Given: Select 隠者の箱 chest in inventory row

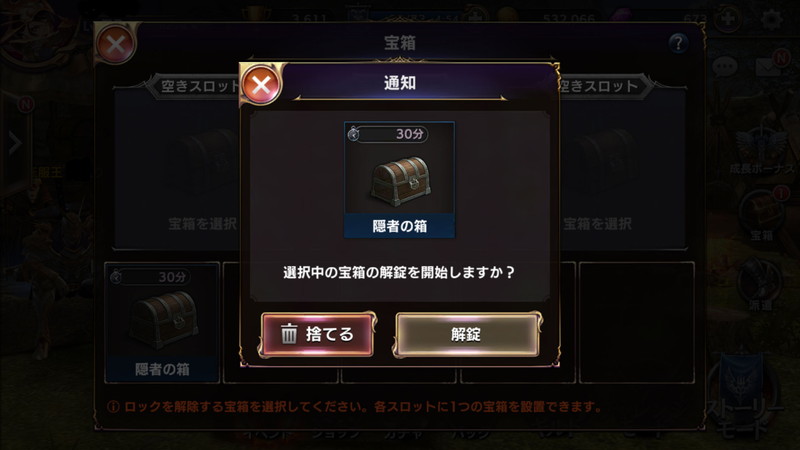Looking at the screenshot, I should [162, 322].
